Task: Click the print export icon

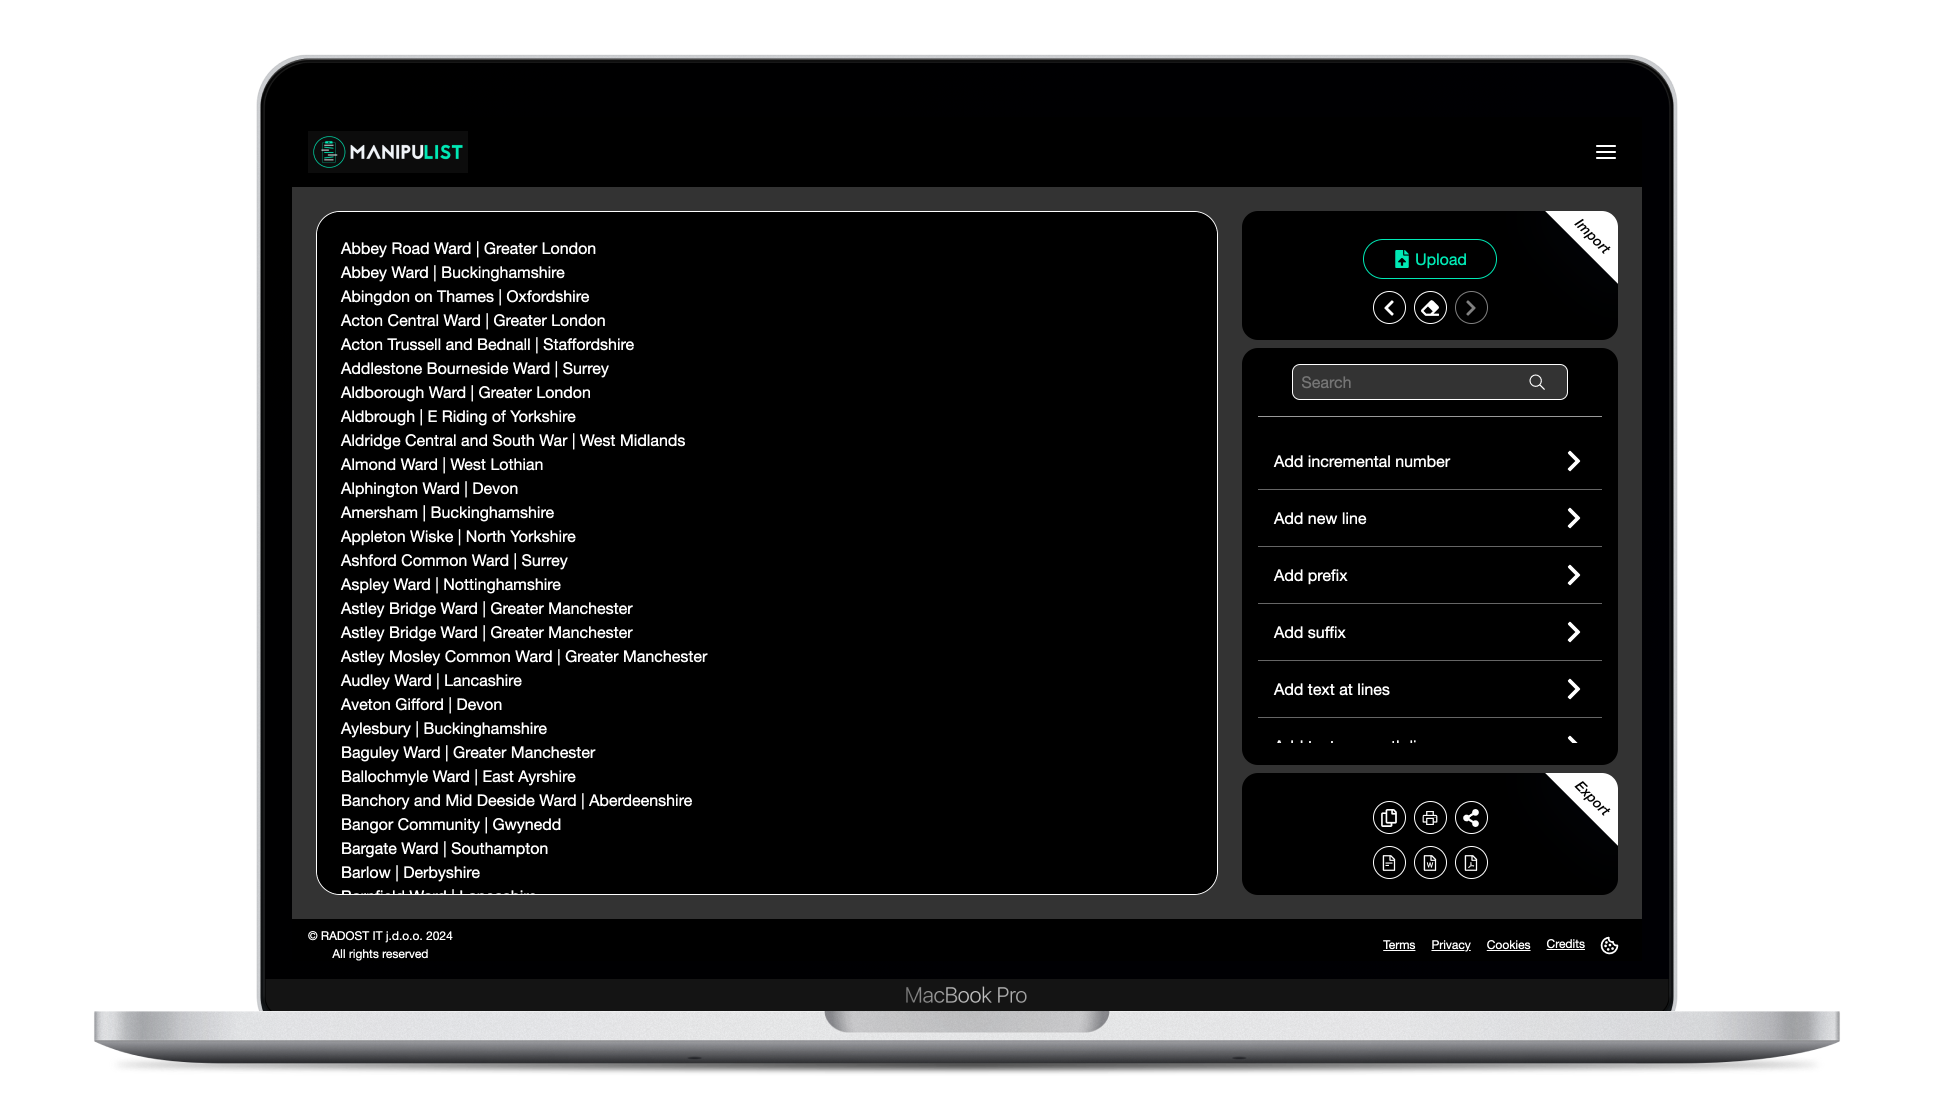Action: pyautogui.click(x=1429, y=817)
